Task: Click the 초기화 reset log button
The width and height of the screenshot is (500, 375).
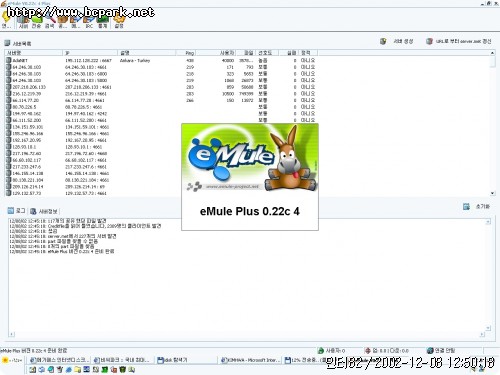Action: pos(483,207)
